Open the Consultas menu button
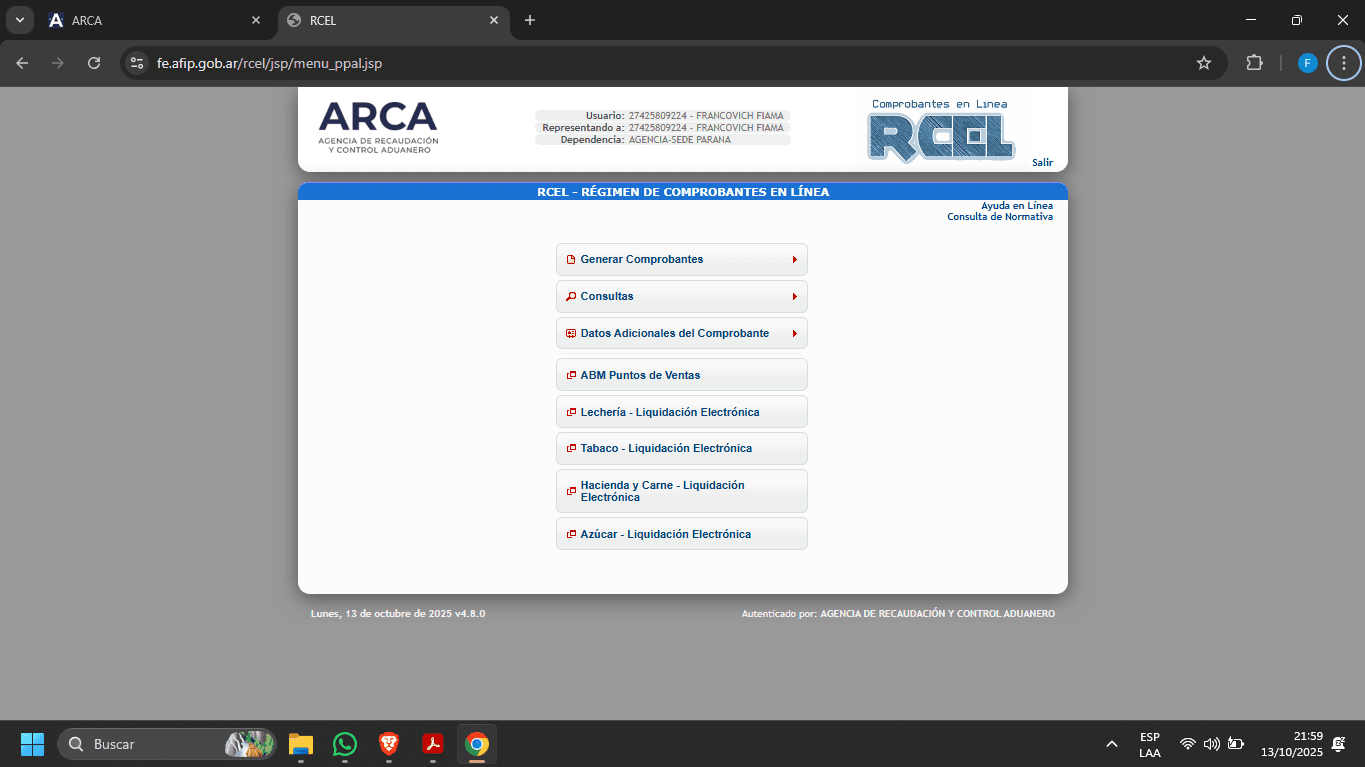Viewport: 1365px width, 767px height. pos(681,296)
